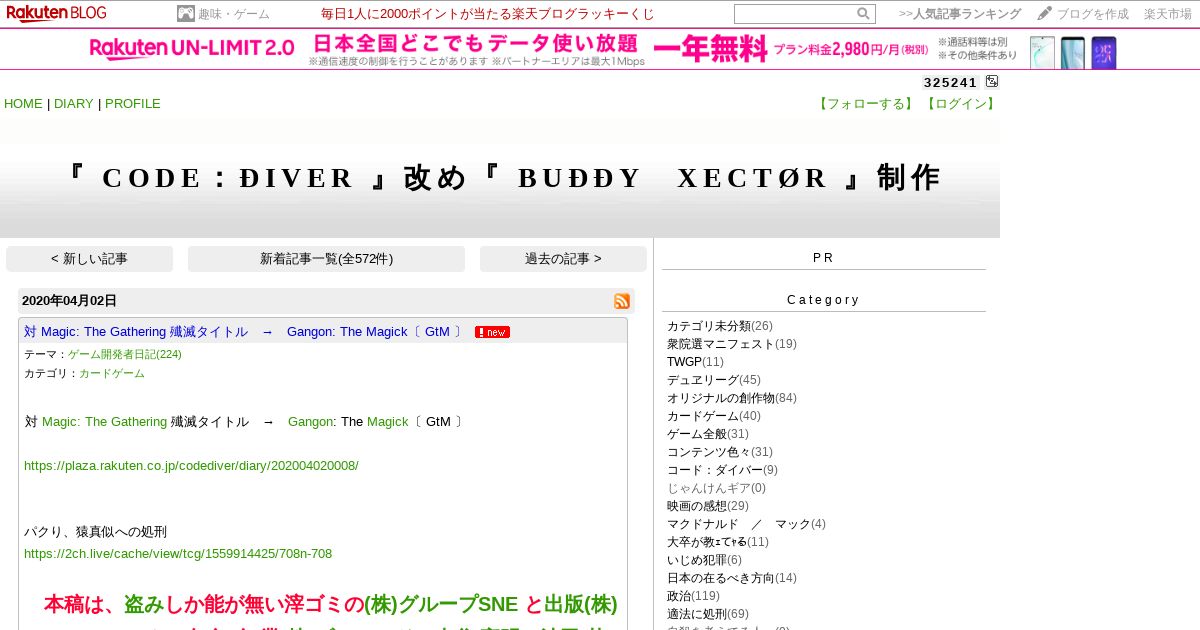Open 新着記事一覧(全572件) button
This screenshot has height=630, width=1200.
[326, 259]
